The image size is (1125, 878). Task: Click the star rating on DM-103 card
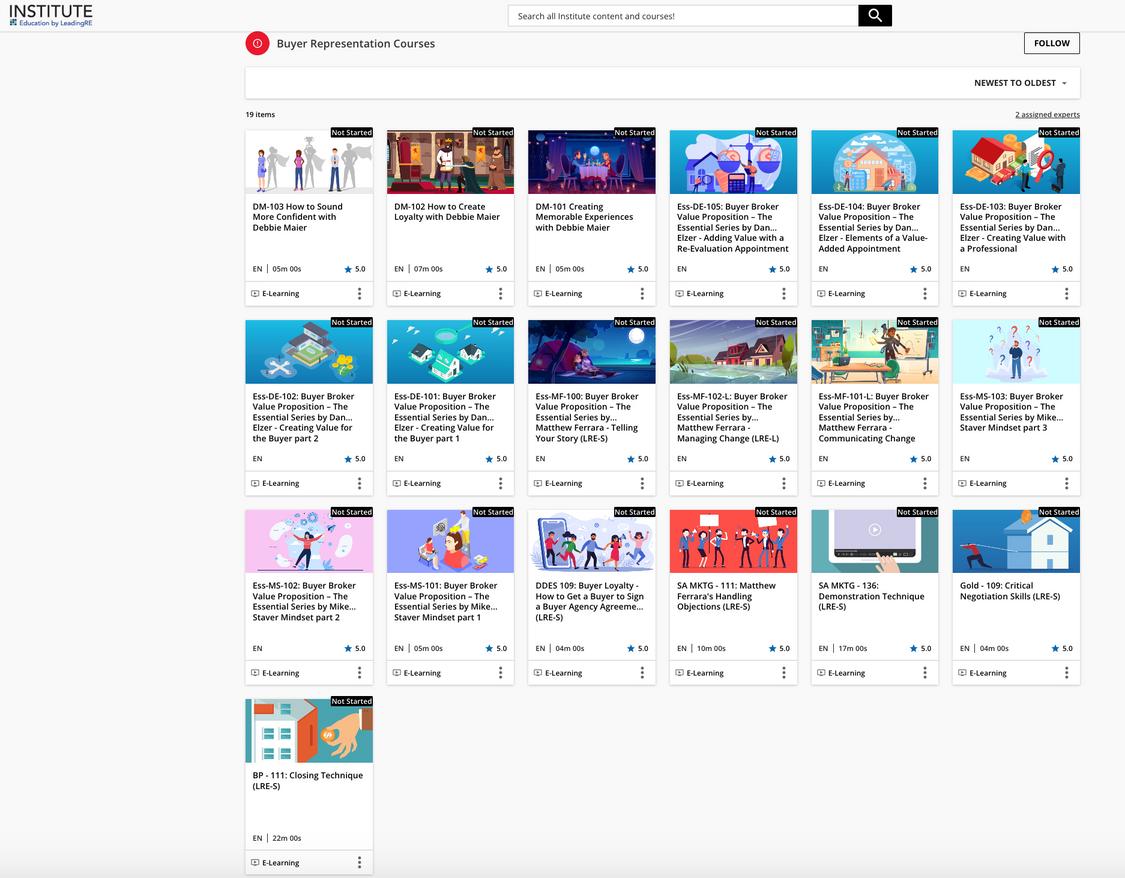[354, 269]
